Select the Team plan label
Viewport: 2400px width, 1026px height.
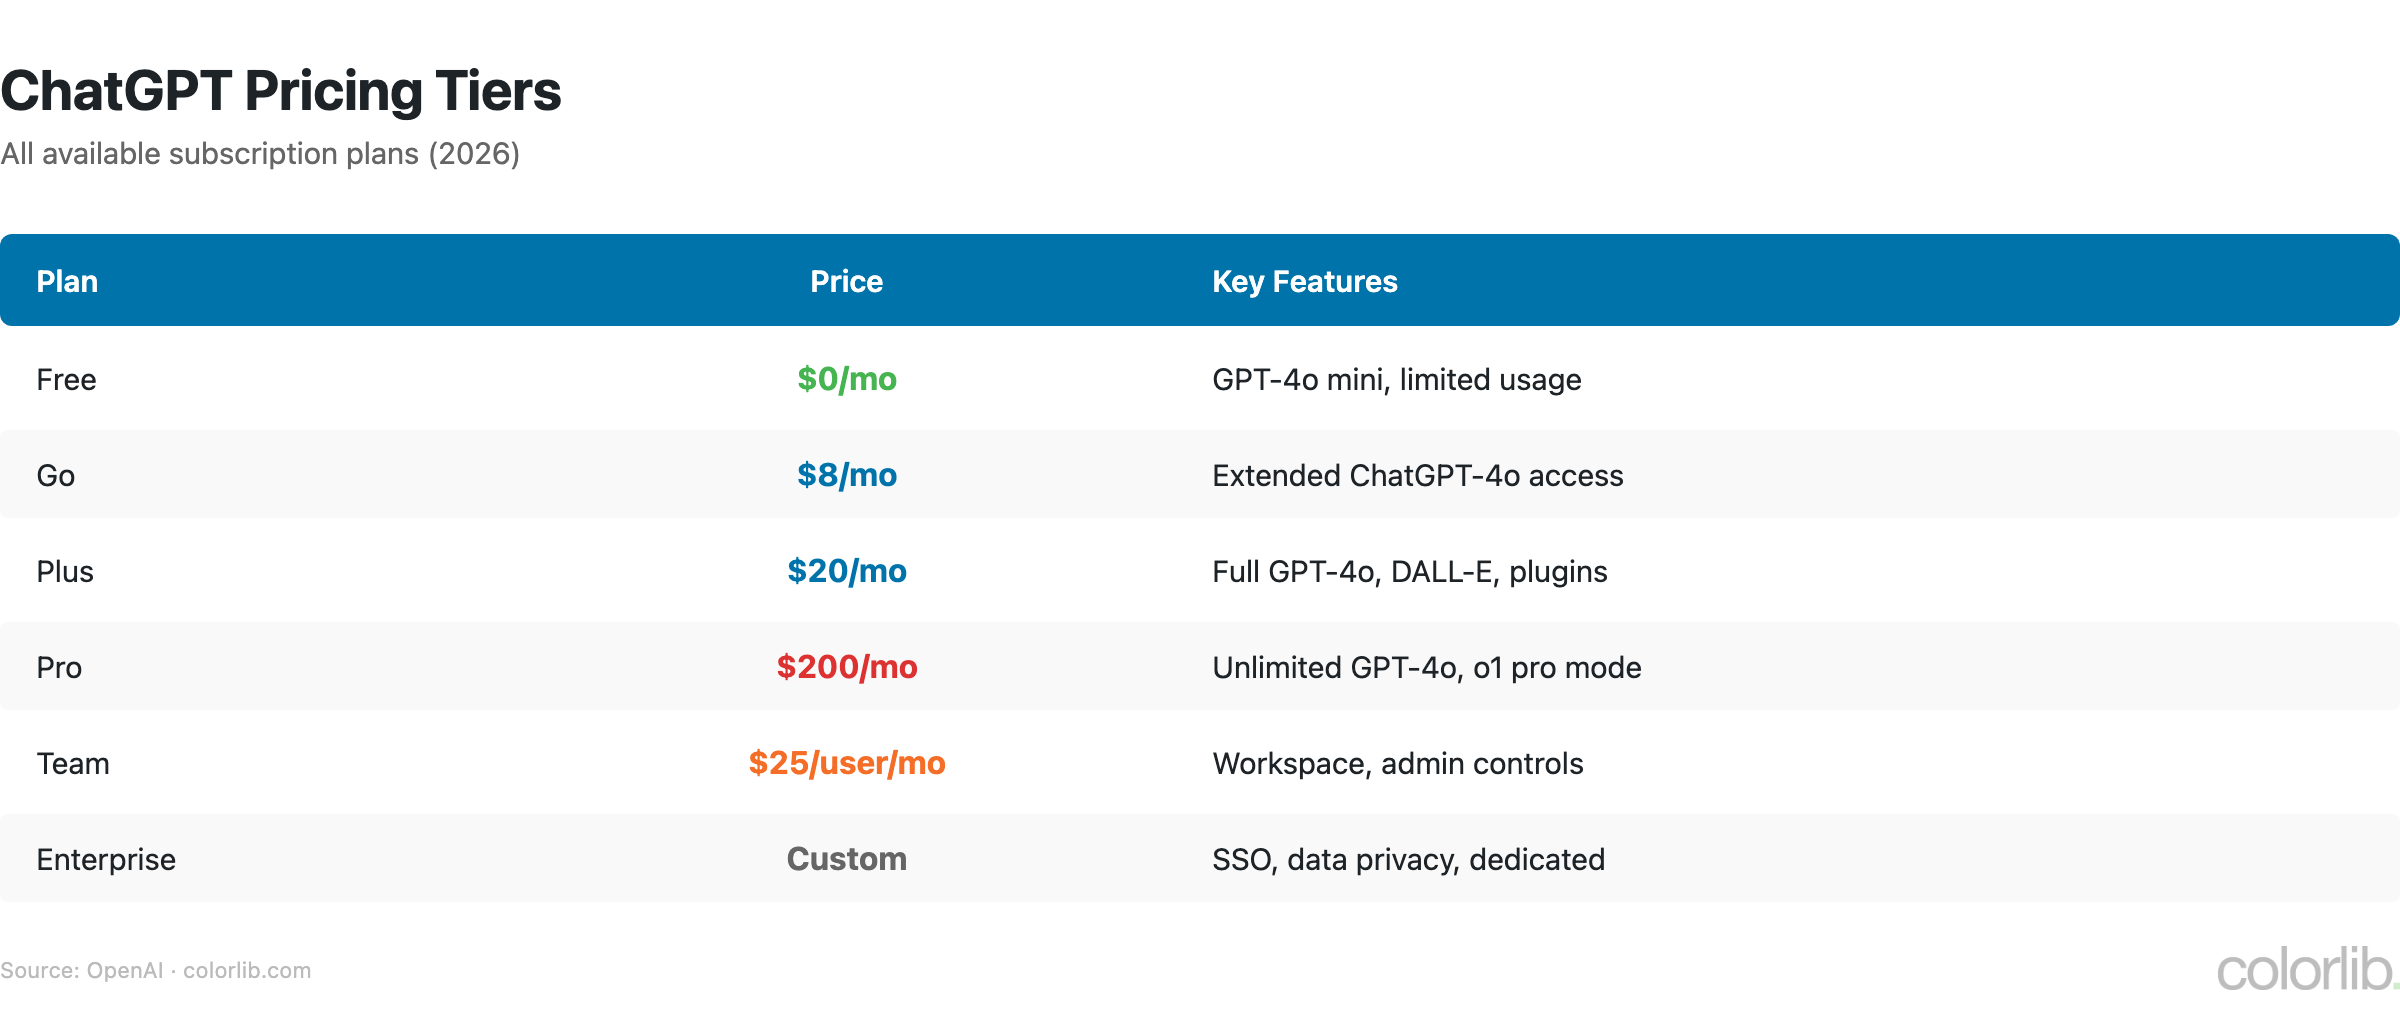click(73, 764)
